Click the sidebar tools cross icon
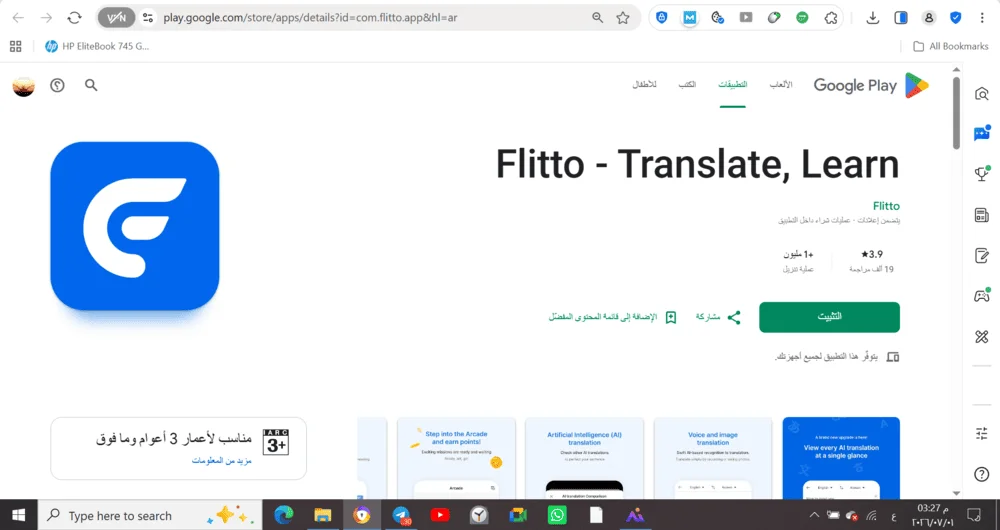1000x530 pixels. coord(982,337)
